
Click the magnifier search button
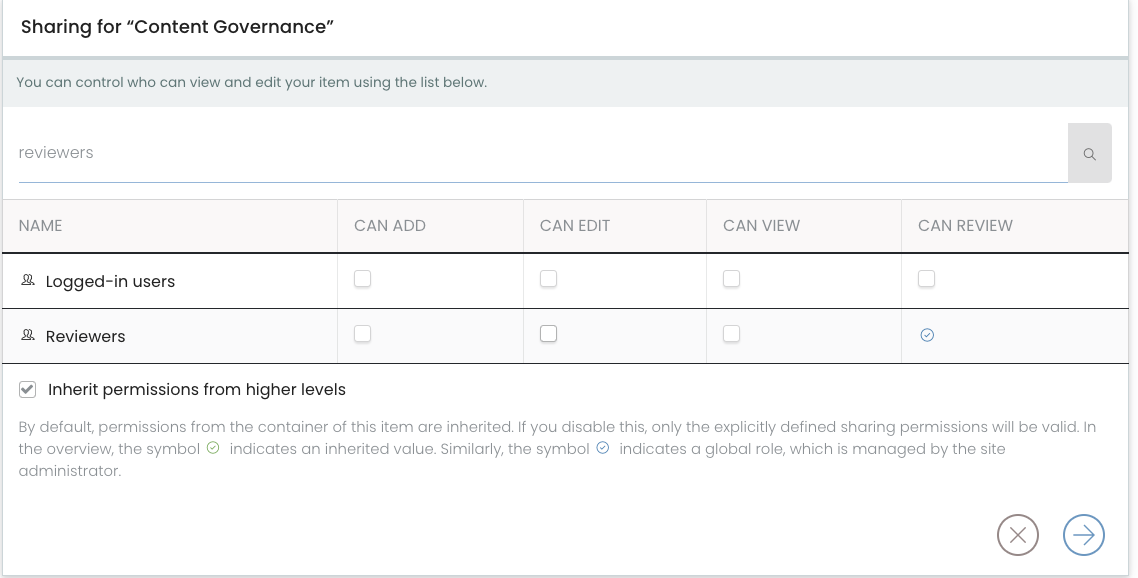click(x=1089, y=153)
